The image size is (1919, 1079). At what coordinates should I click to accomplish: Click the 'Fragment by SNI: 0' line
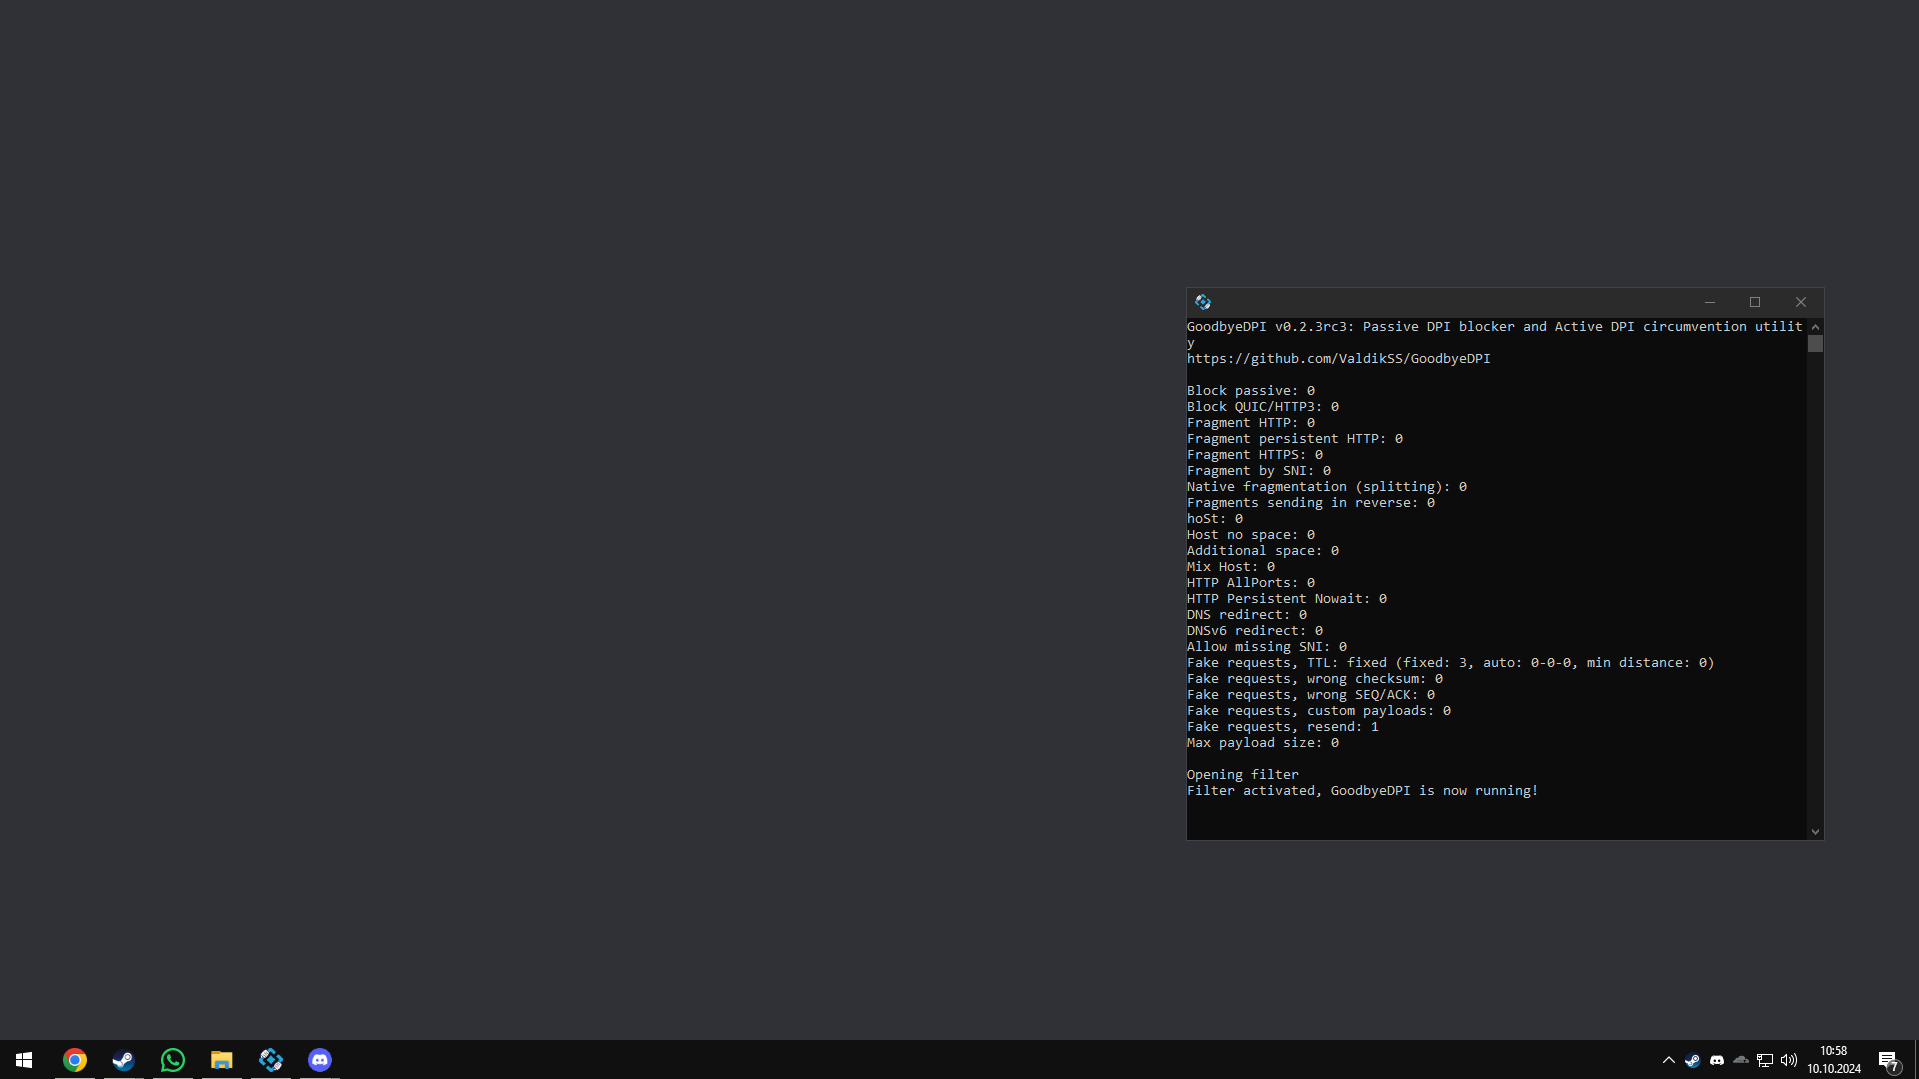(x=1259, y=471)
